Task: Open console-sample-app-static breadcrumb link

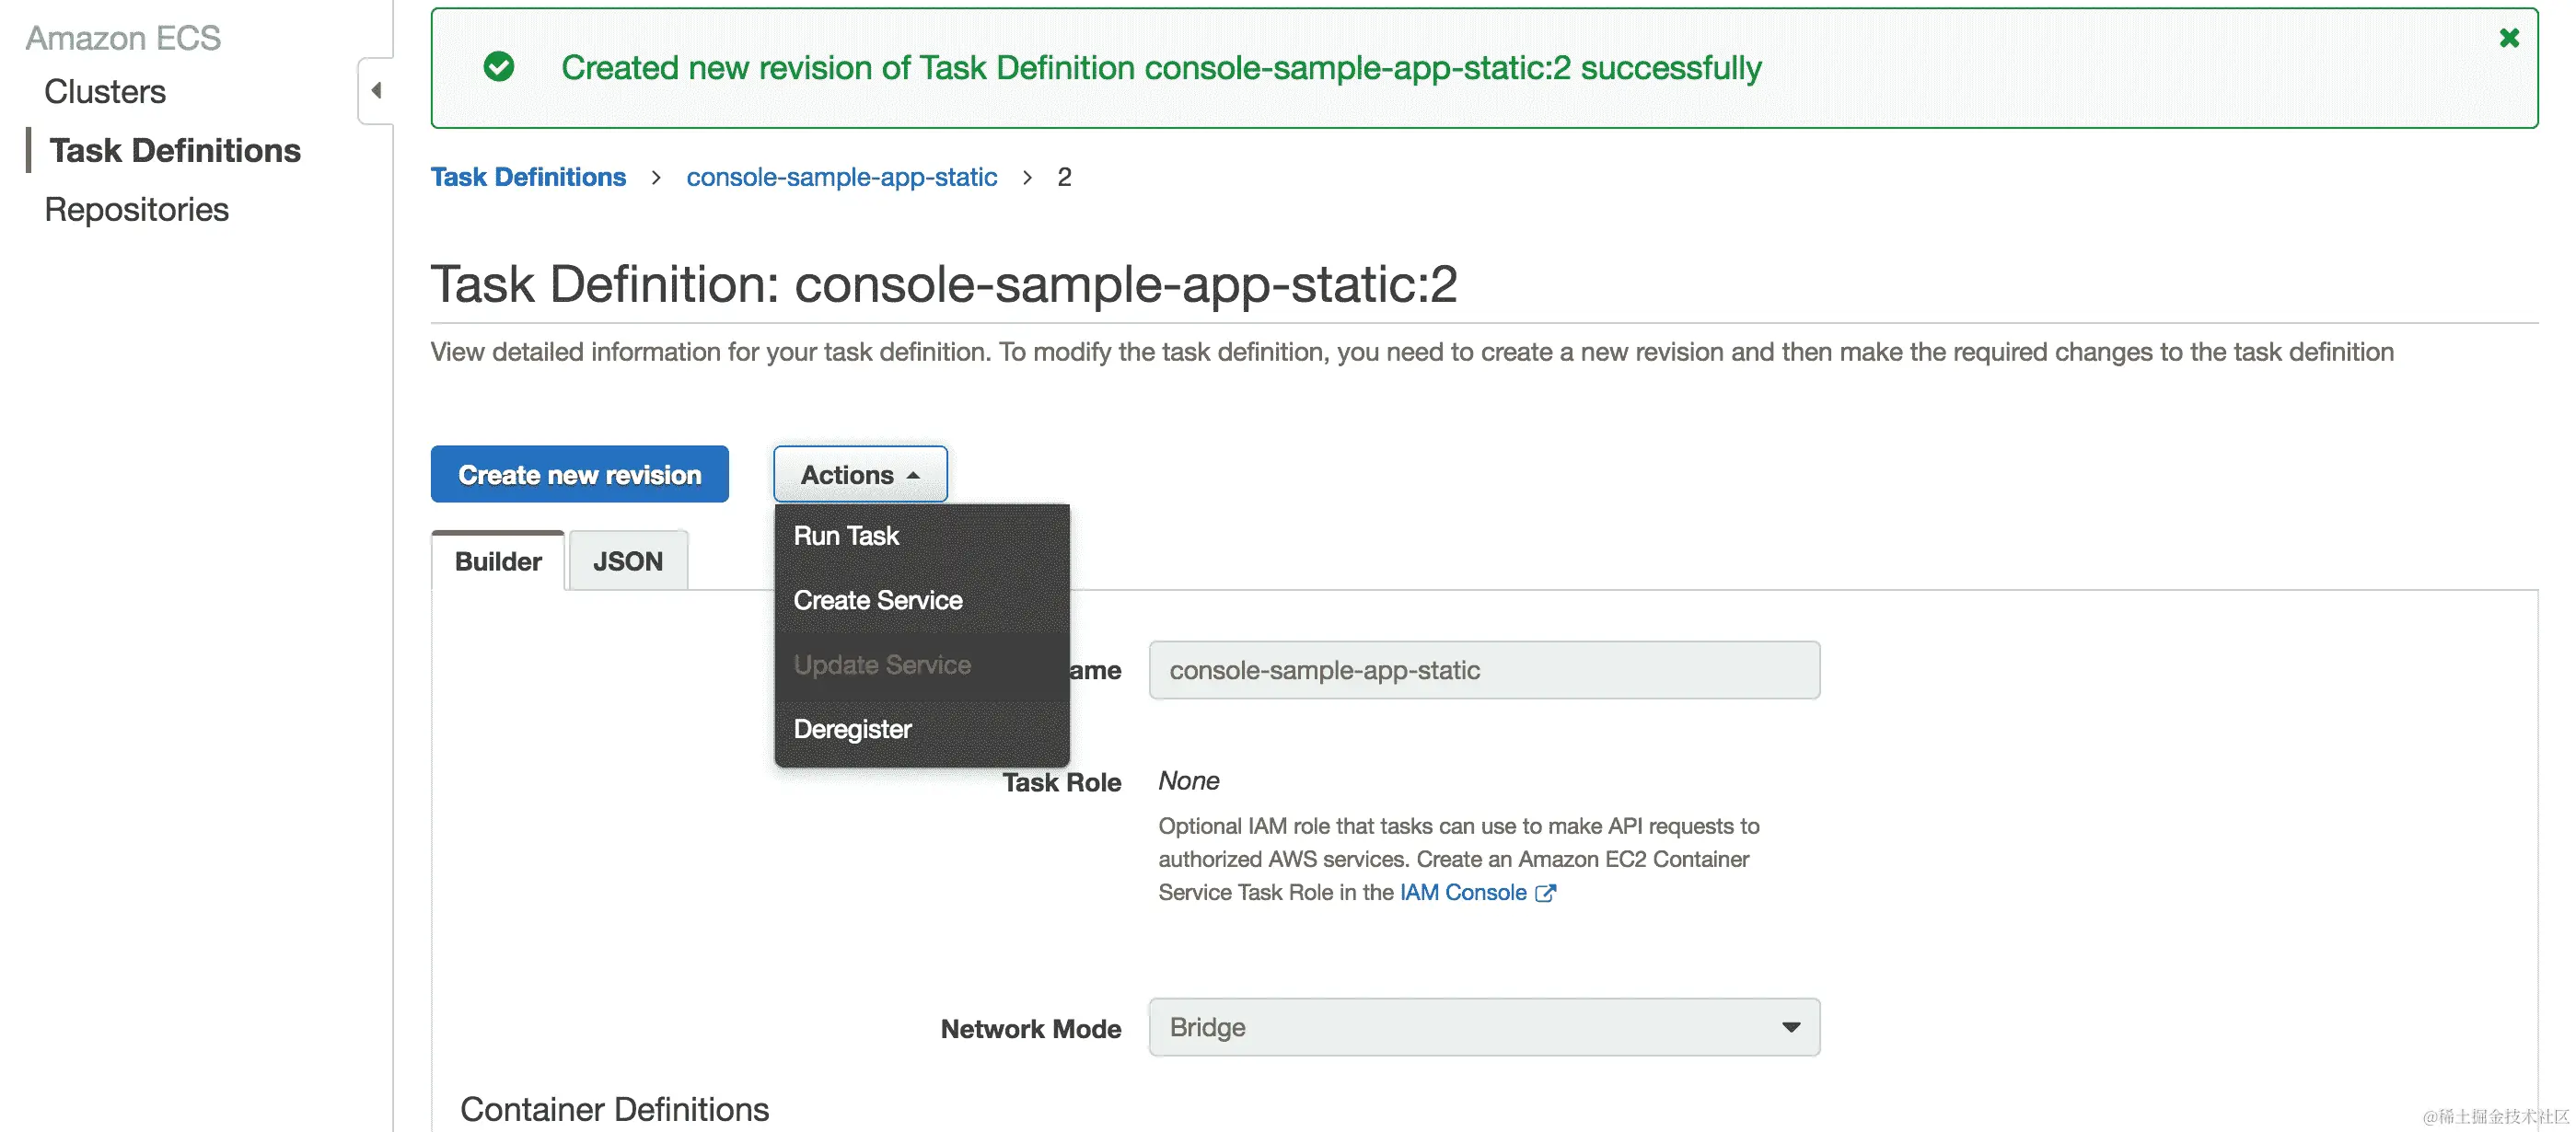Action: 841,177
